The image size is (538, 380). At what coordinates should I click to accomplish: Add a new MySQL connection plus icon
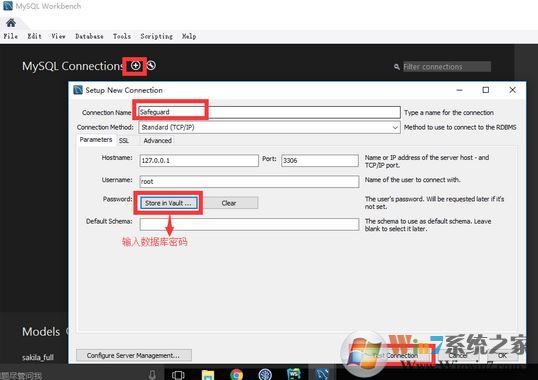coord(136,65)
